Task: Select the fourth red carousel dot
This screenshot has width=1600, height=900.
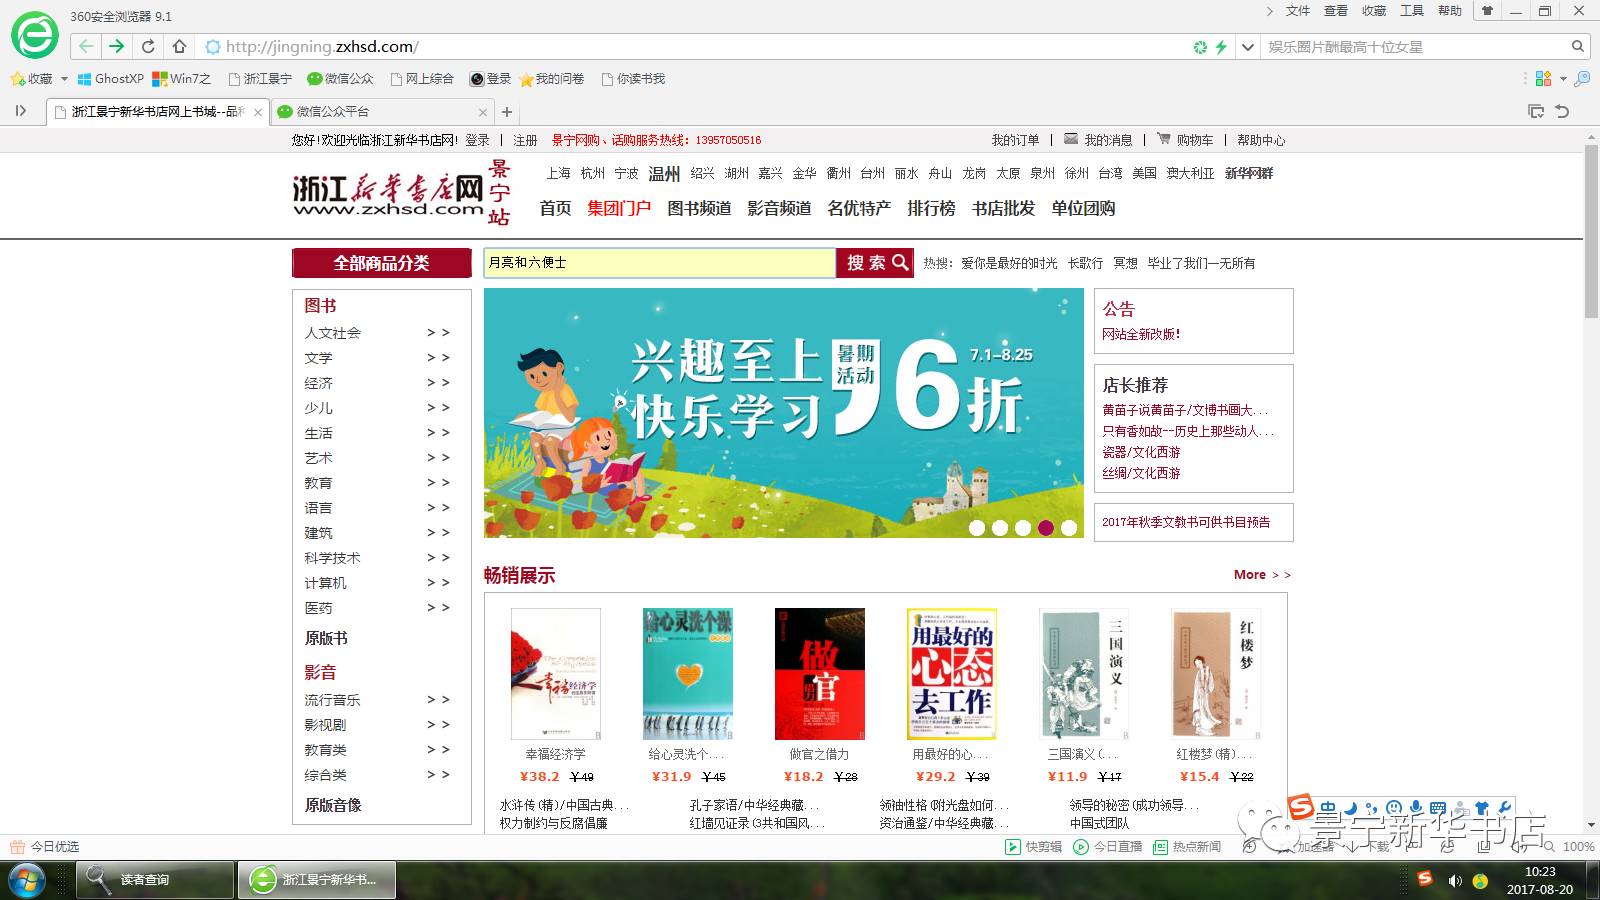Action: [1046, 528]
